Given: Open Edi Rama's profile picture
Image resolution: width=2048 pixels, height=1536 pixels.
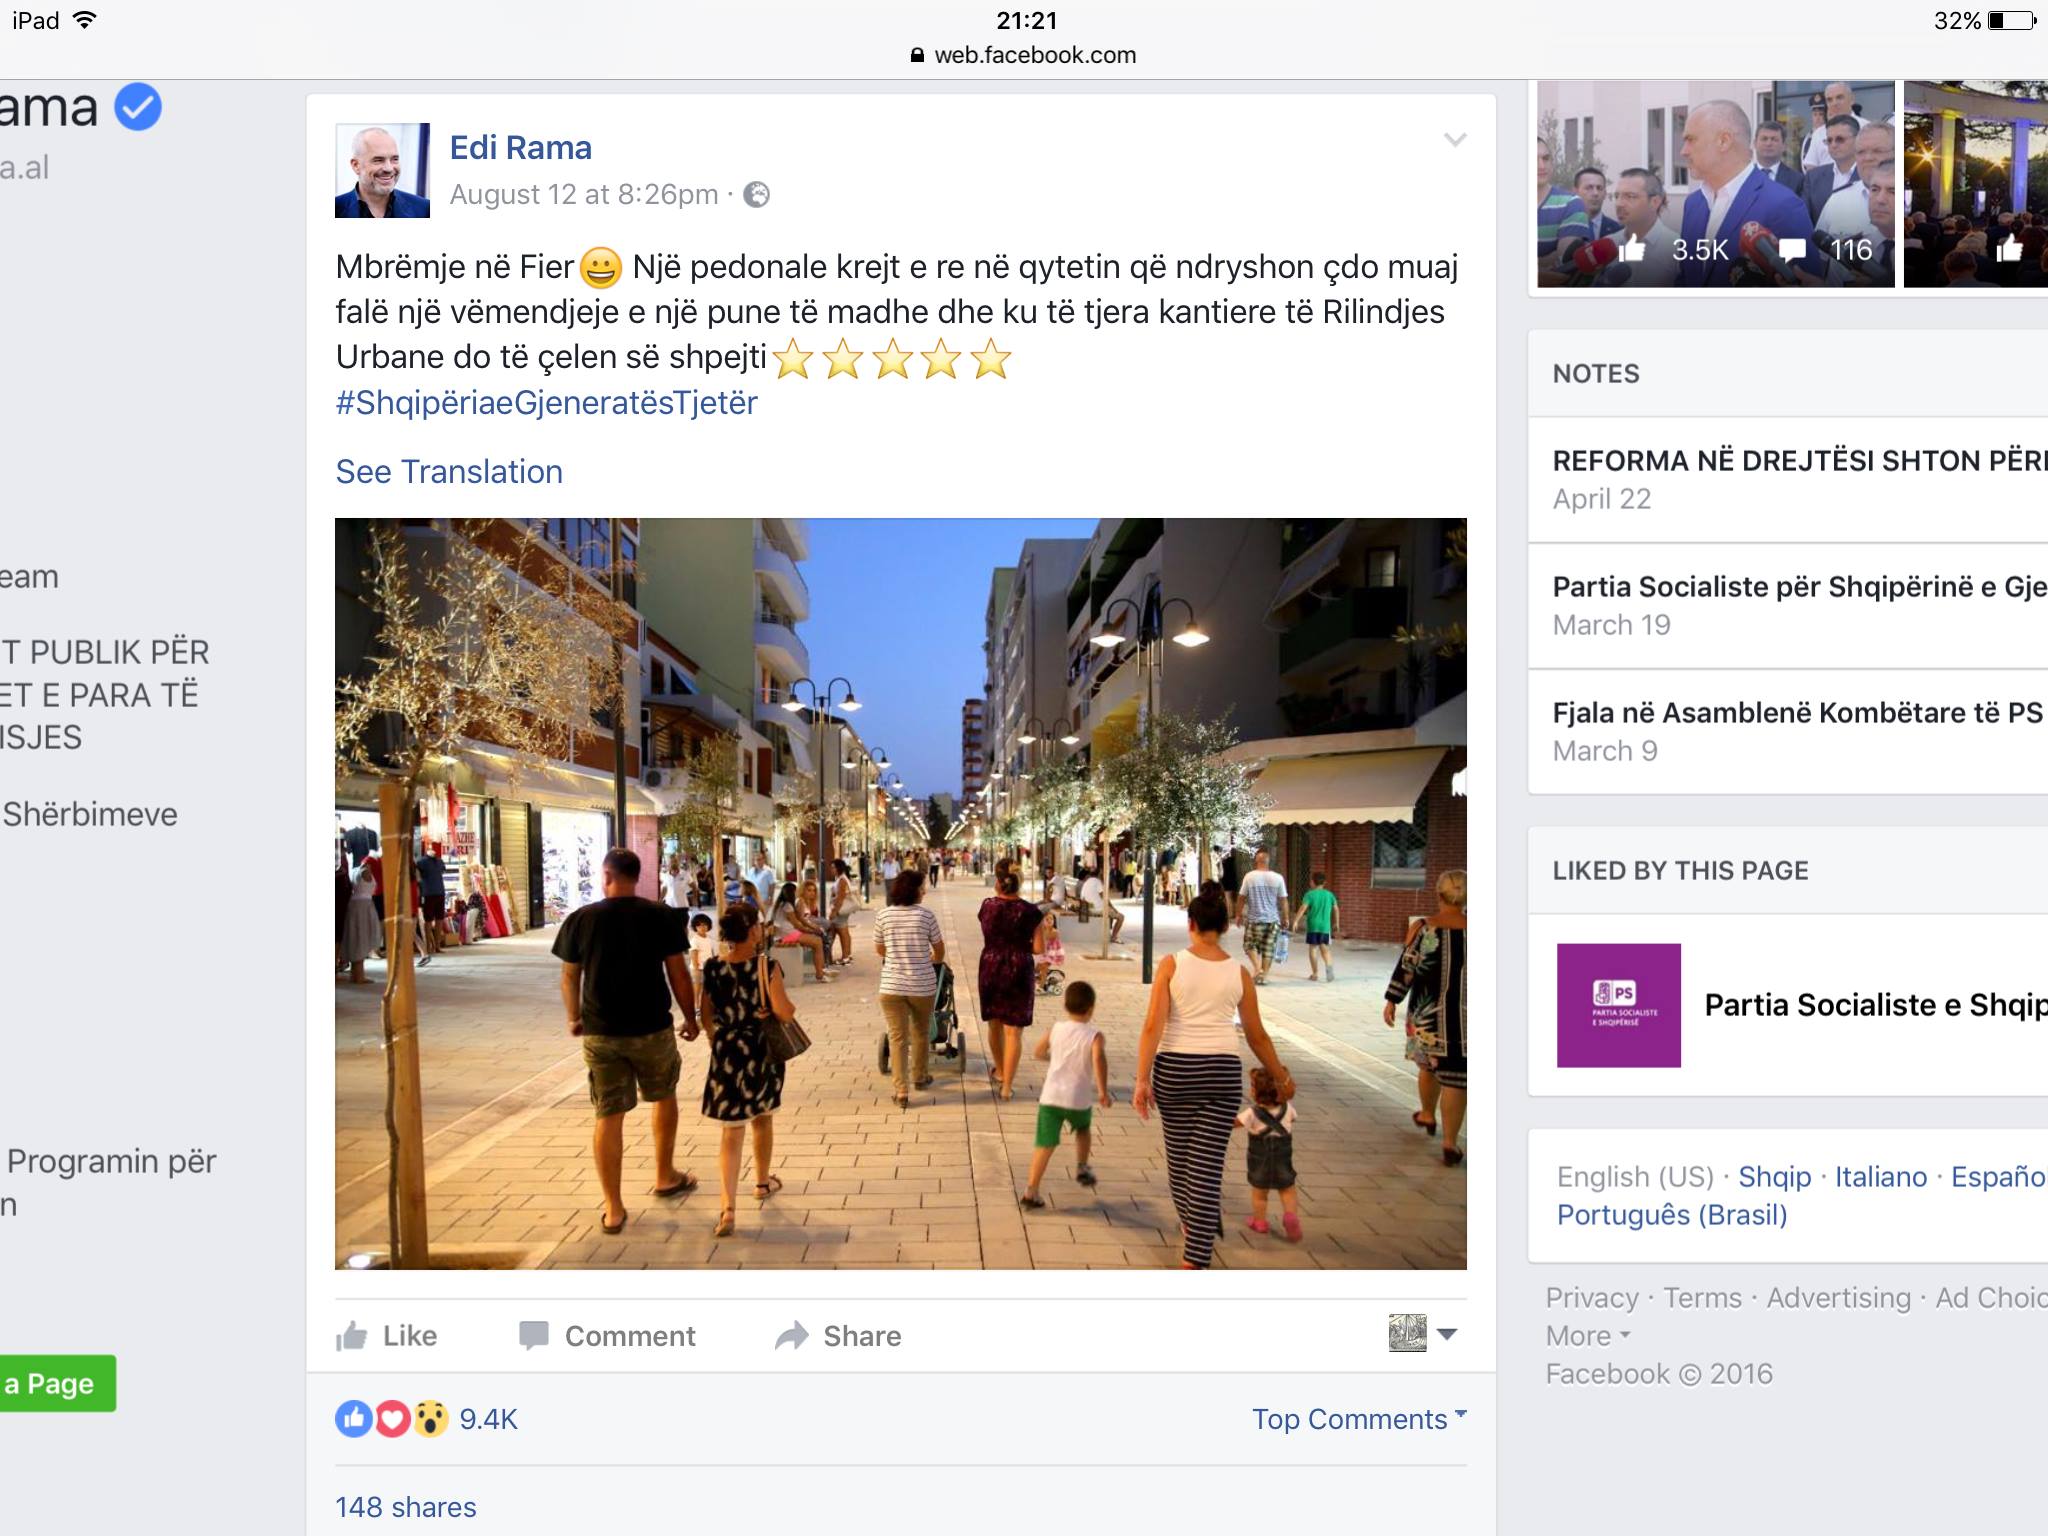Looking at the screenshot, I should click(382, 170).
